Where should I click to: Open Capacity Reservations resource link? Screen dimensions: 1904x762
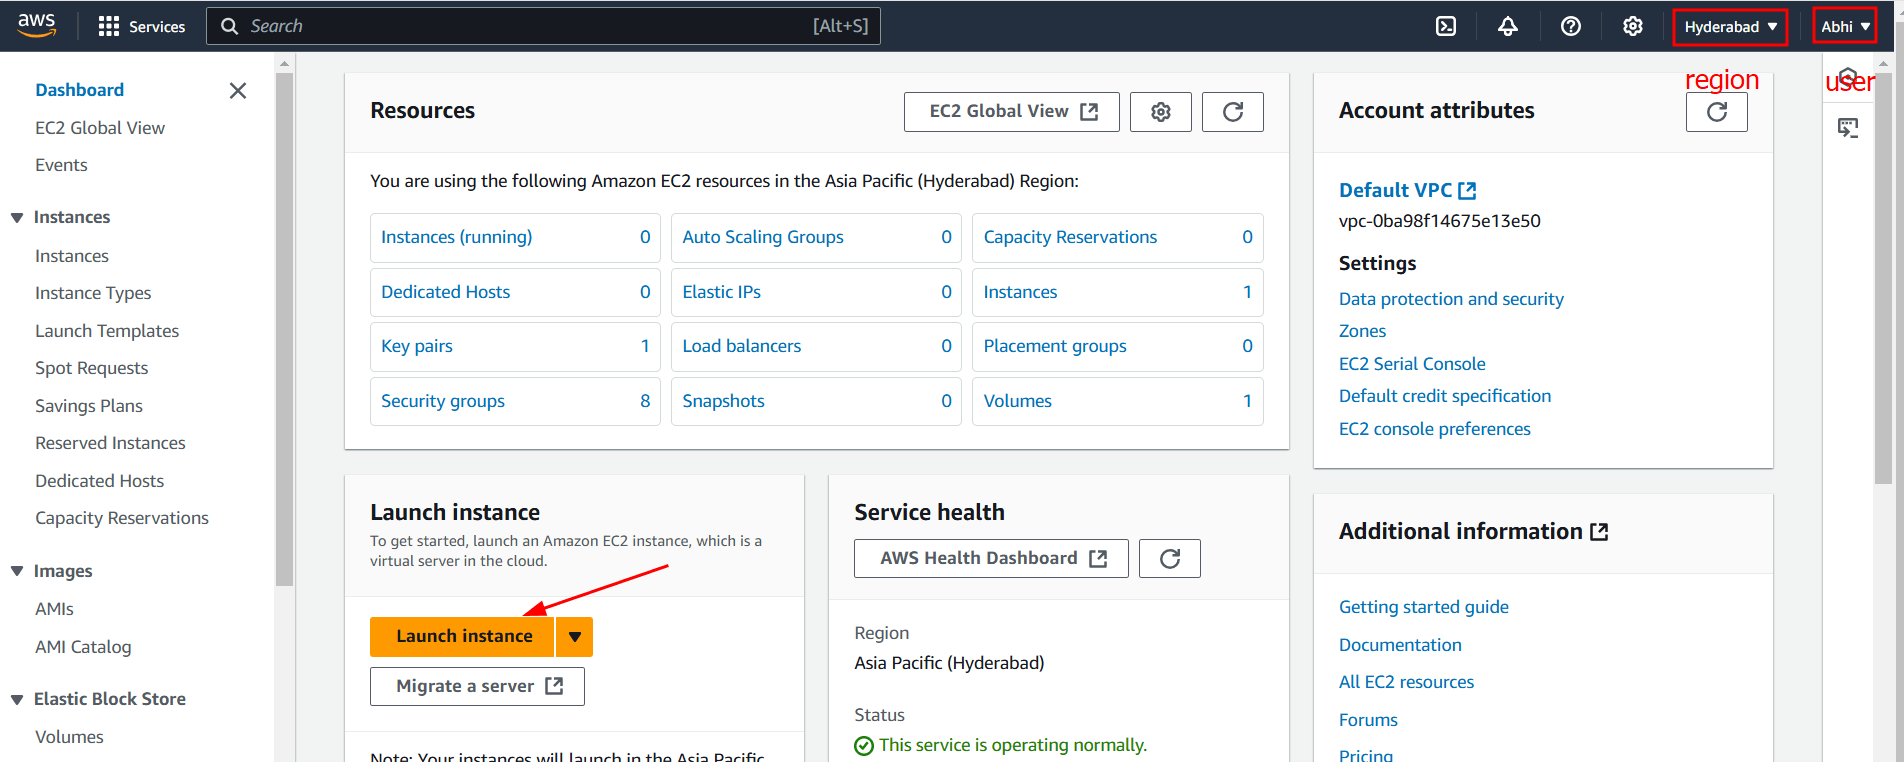(1070, 237)
